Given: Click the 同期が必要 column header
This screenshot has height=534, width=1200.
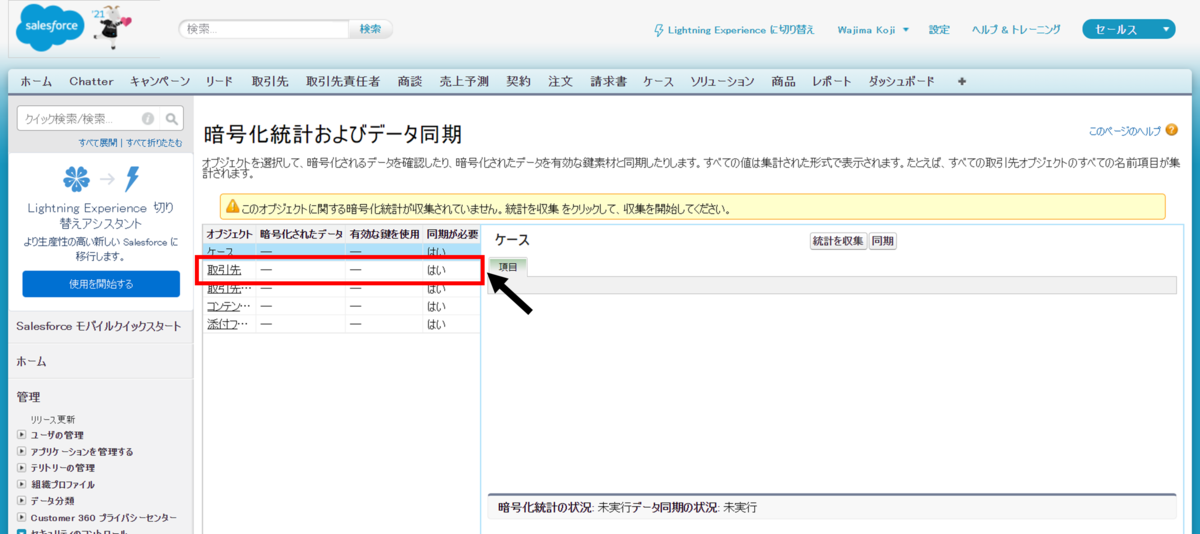Looking at the screenshot, I should click(x=451, y=234).
